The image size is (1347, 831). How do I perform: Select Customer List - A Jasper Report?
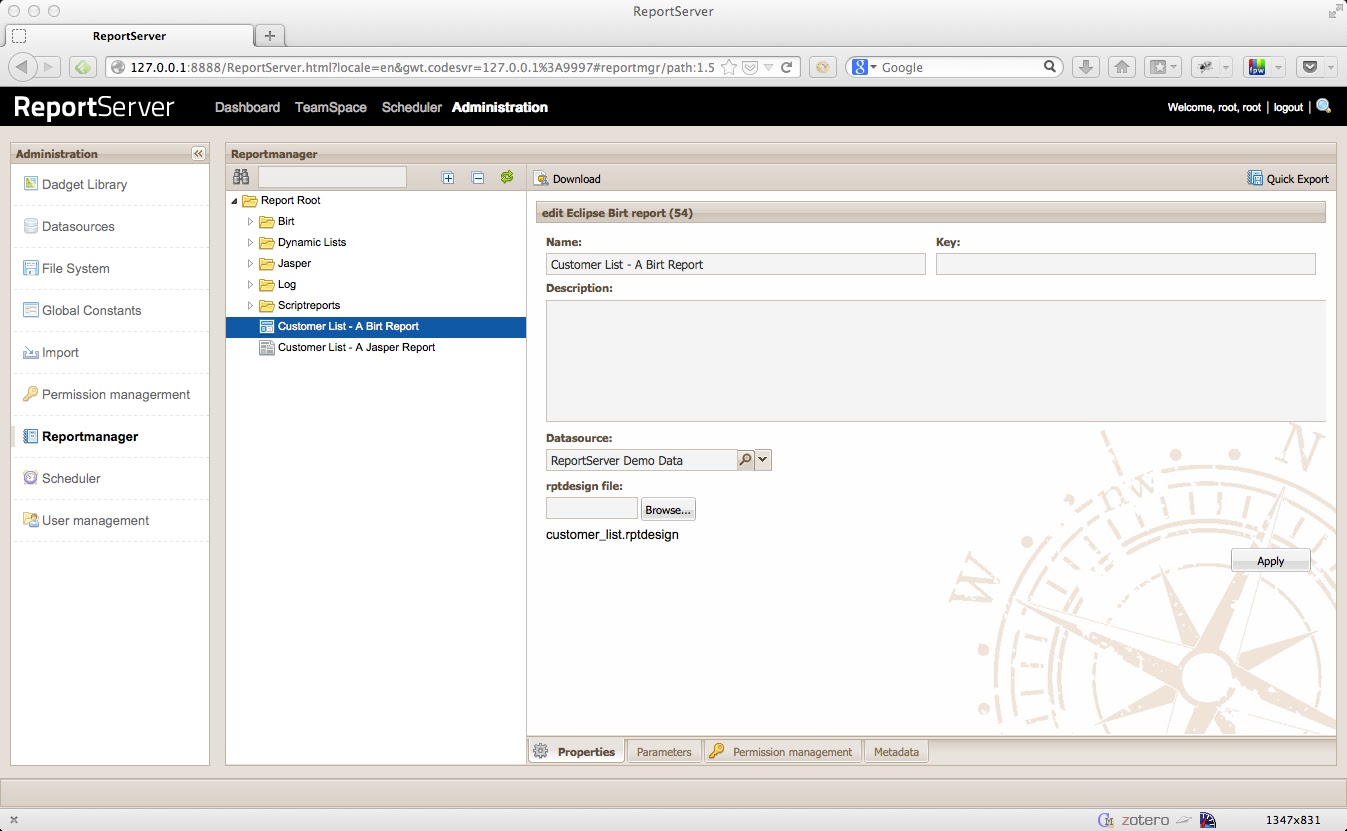356,347
